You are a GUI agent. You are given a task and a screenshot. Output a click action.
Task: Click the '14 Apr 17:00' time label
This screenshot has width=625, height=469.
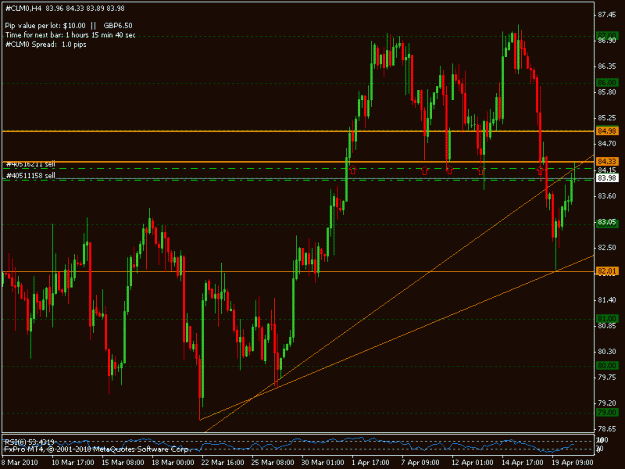coord(522,462)
